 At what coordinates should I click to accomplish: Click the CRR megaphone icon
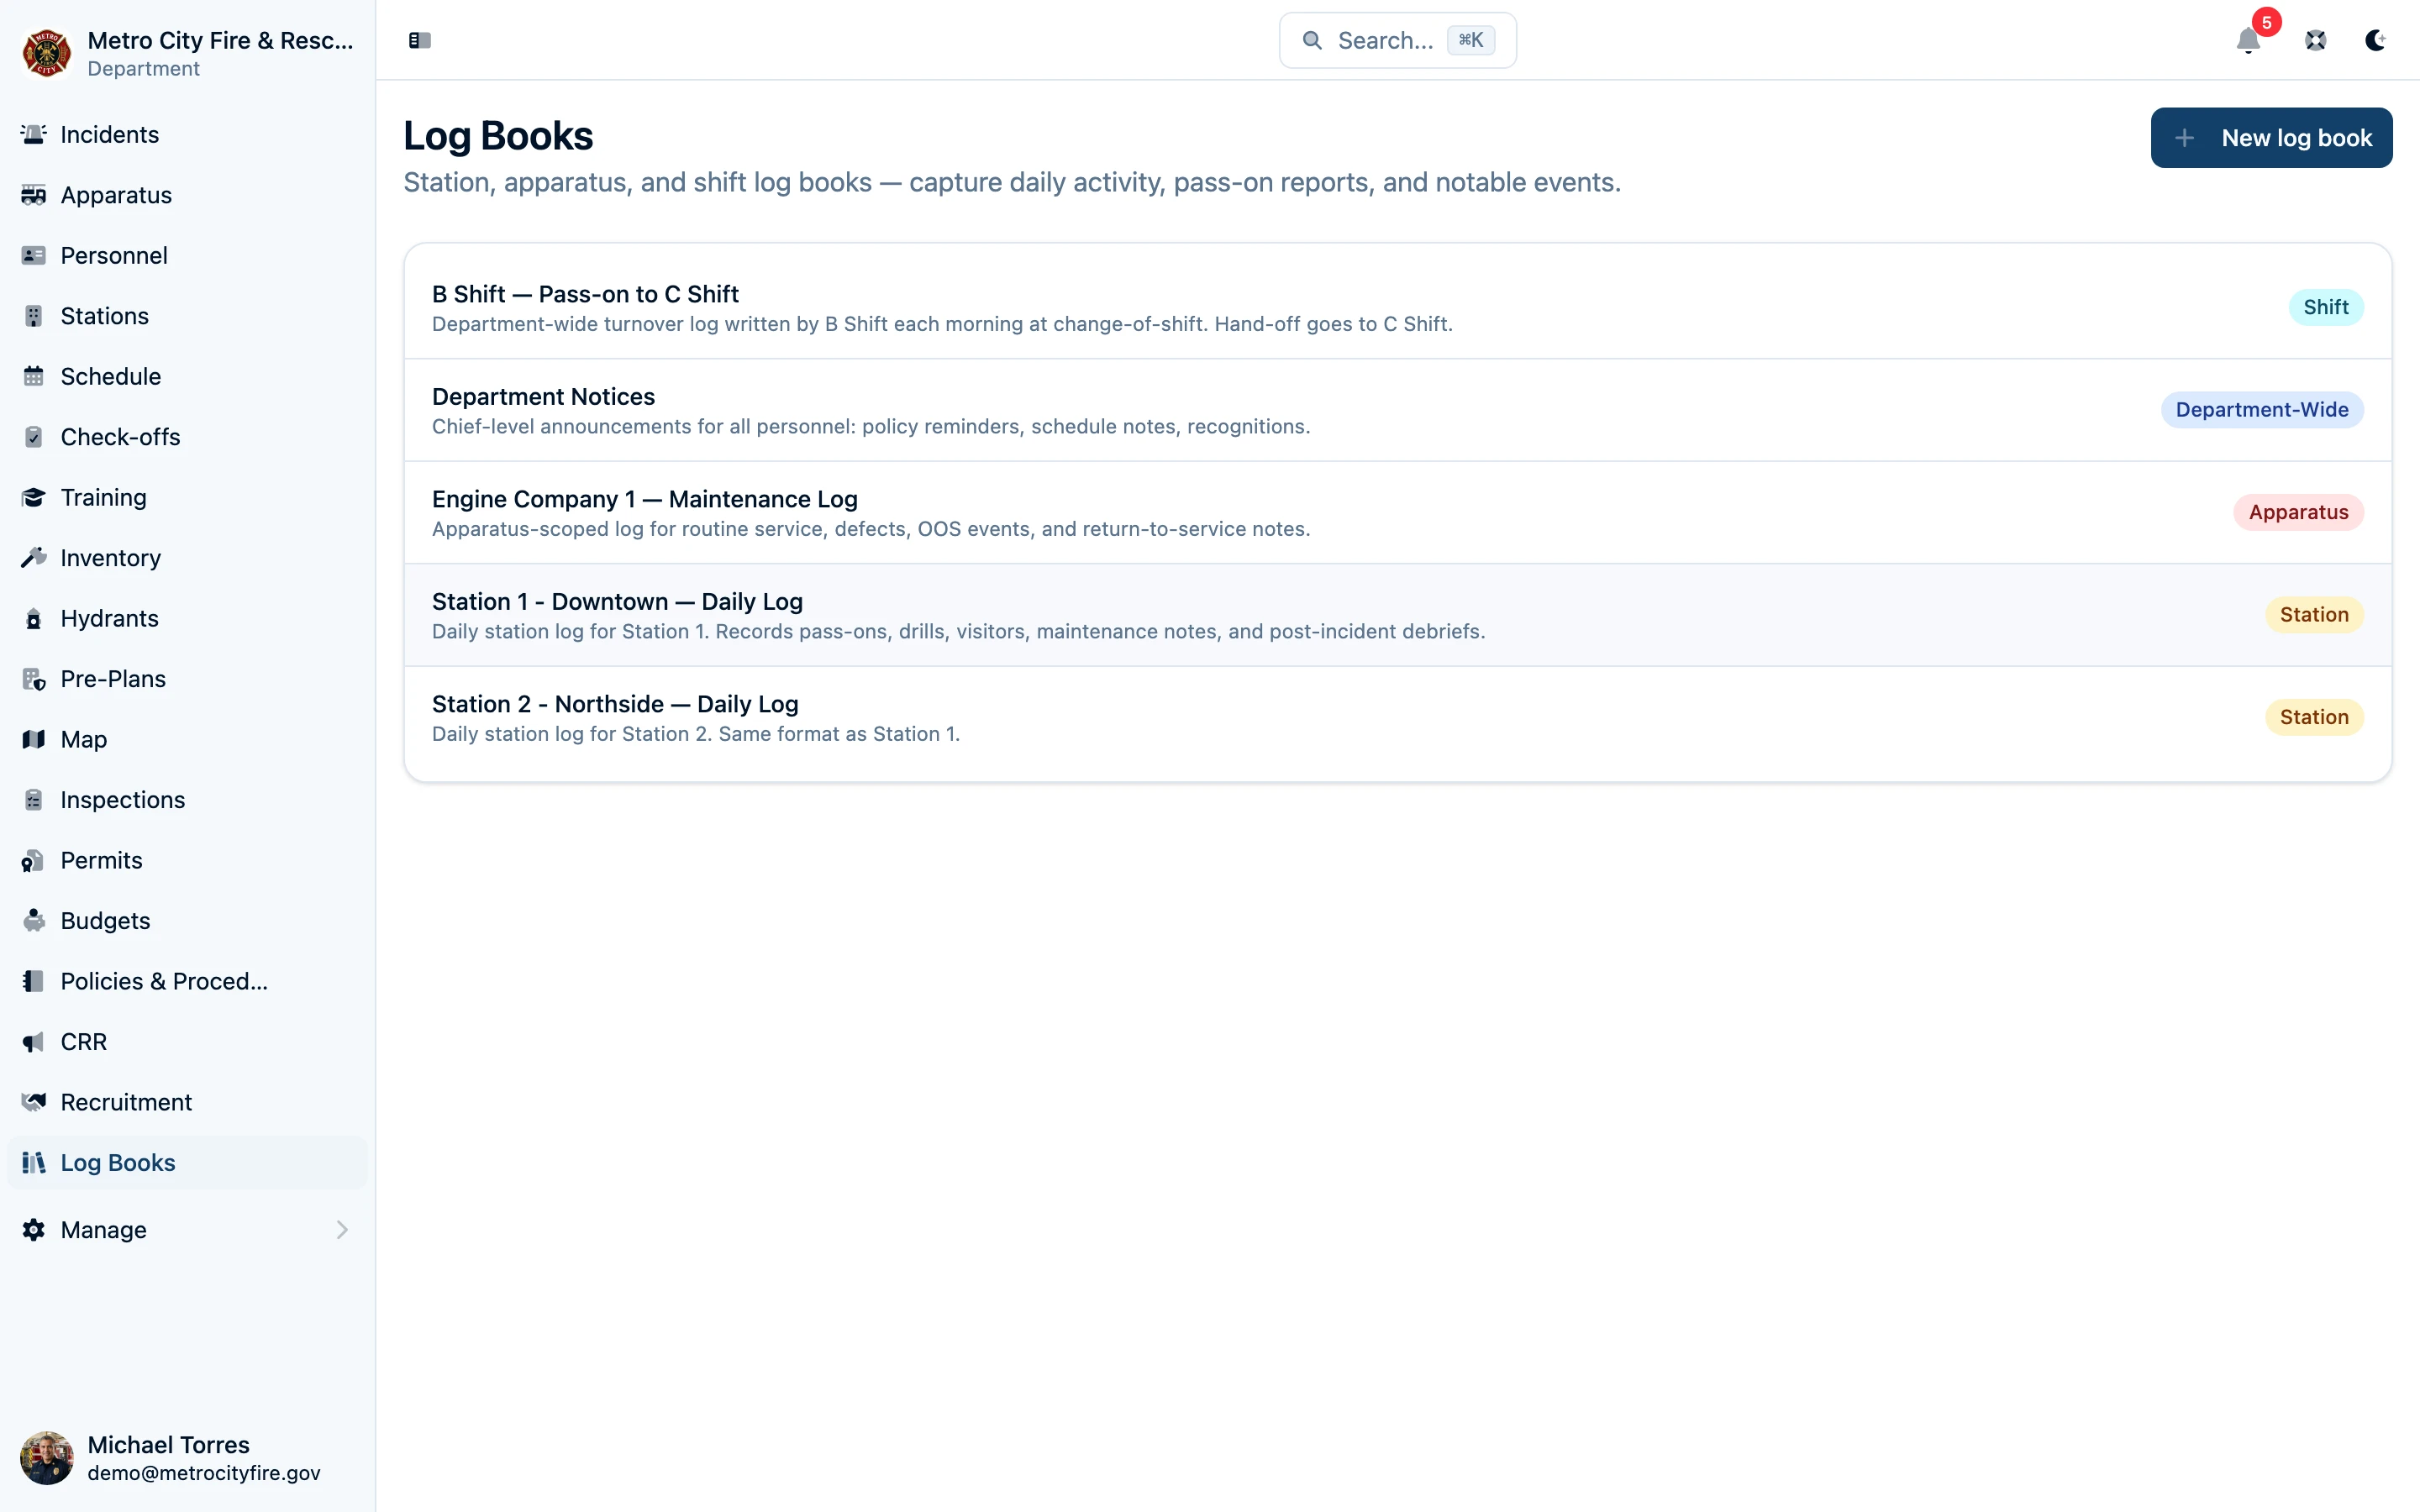point(33,1042)
